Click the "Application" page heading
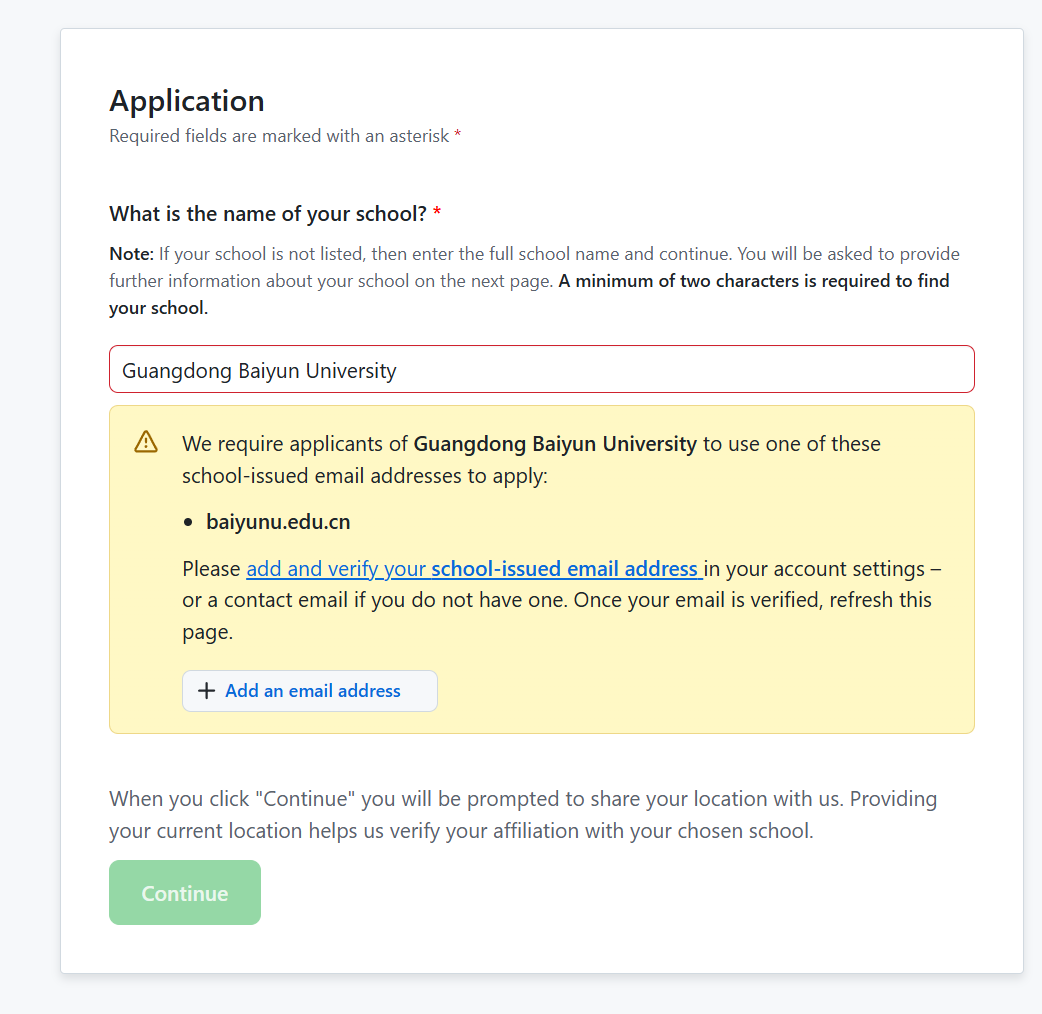1042x1014 pixels. coord(187,101)
